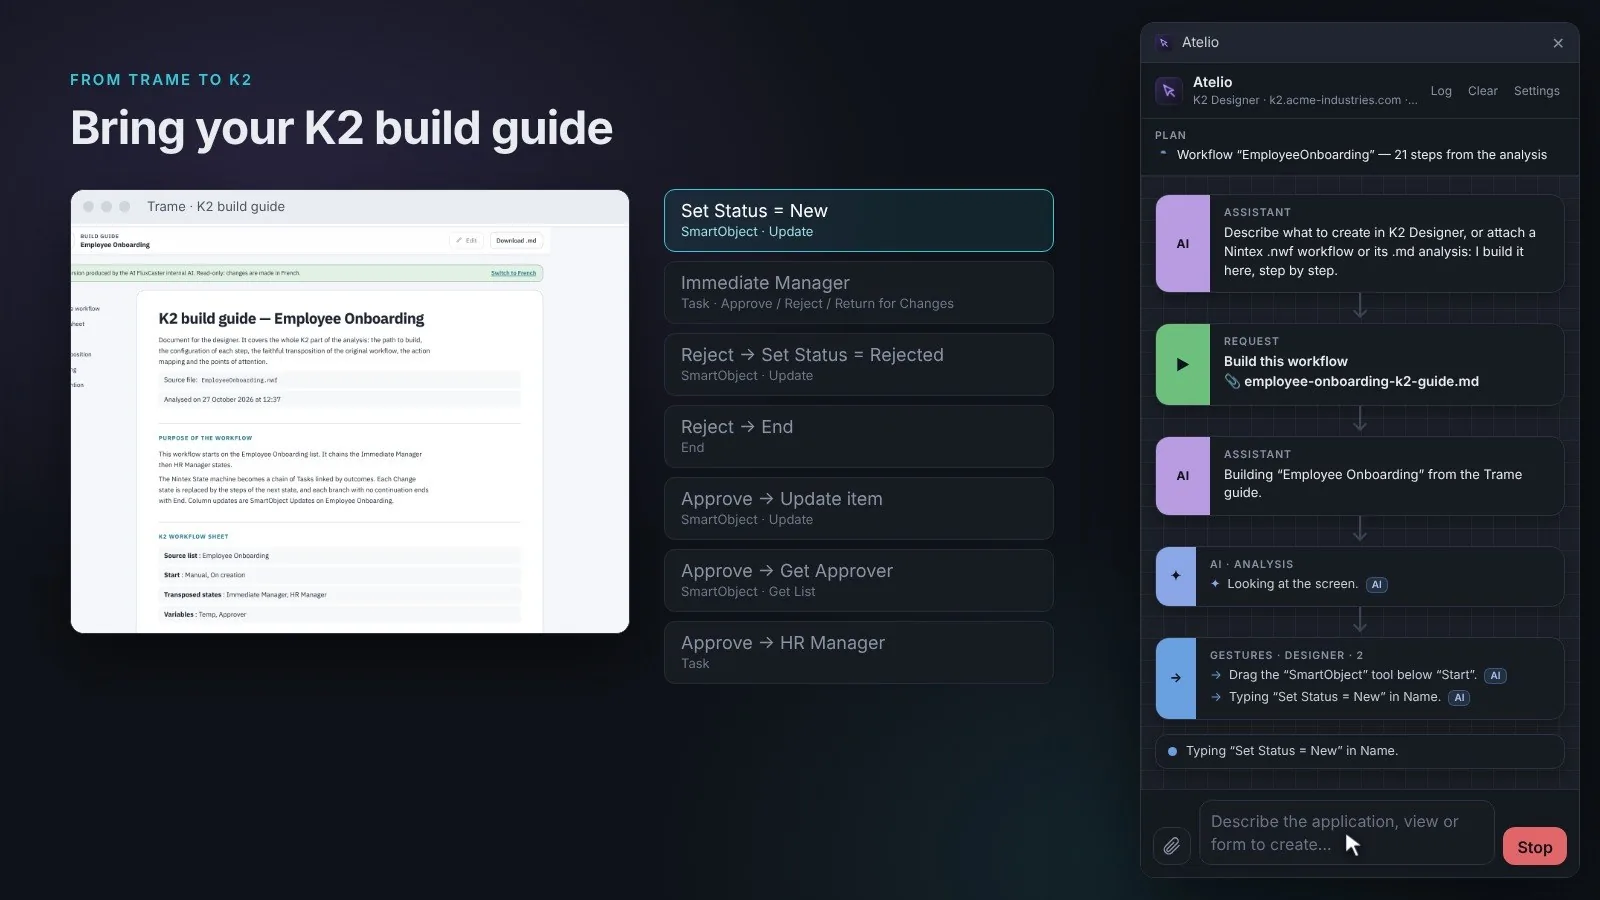Click the 'Build this workflow' request text

(x=1286, y=362)
